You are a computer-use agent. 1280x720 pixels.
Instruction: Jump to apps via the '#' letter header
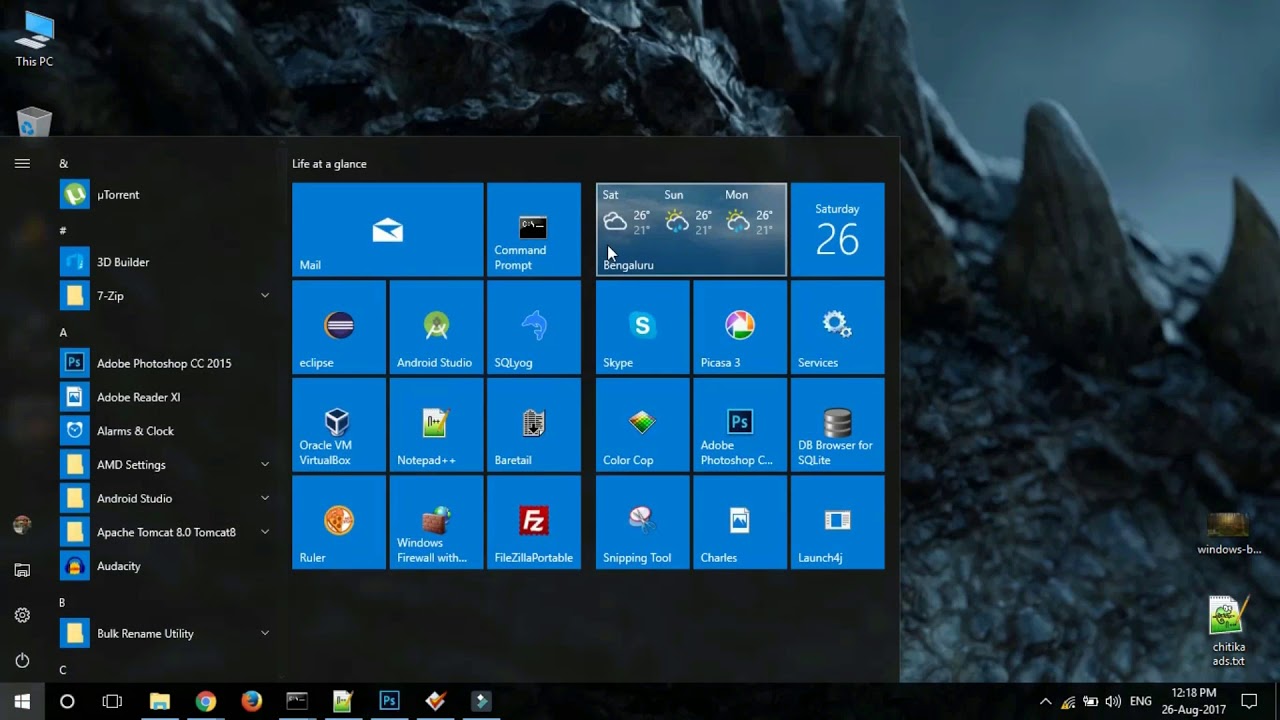tap(63, 230)
